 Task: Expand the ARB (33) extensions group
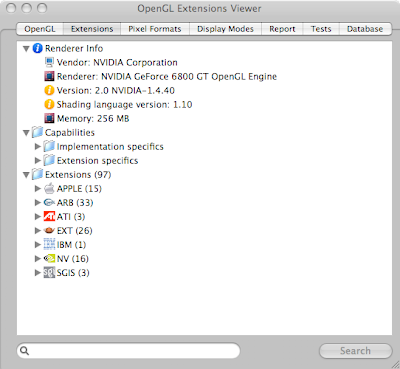(38, 202)
